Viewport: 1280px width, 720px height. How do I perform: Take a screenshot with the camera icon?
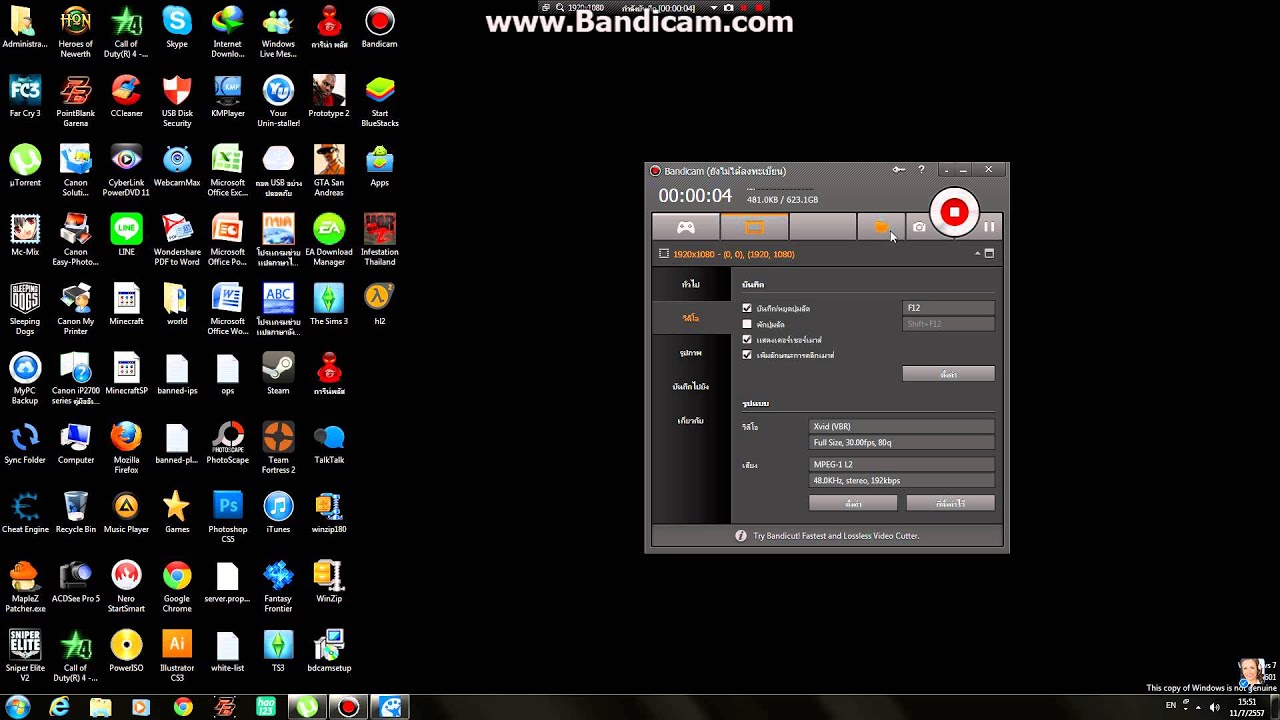coord(919,227)
